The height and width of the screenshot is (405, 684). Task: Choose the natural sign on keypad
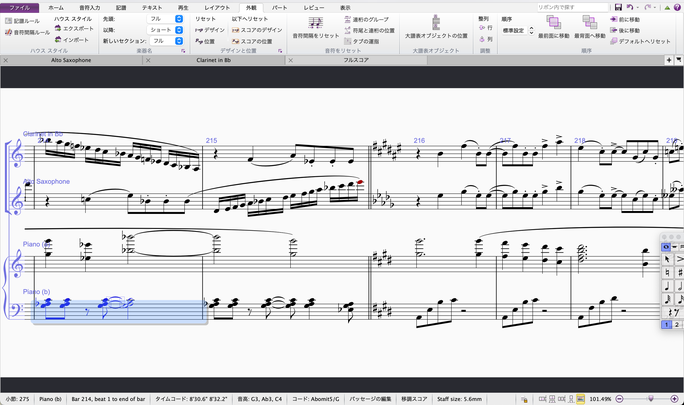click(667, 273)
